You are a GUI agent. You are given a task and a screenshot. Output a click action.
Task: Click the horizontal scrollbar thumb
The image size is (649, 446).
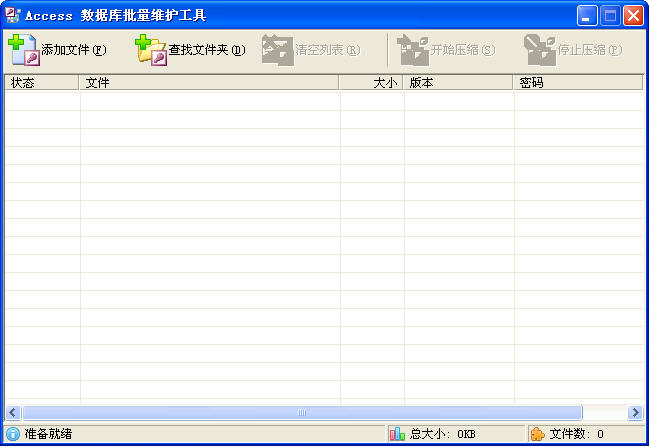(301, 412)
